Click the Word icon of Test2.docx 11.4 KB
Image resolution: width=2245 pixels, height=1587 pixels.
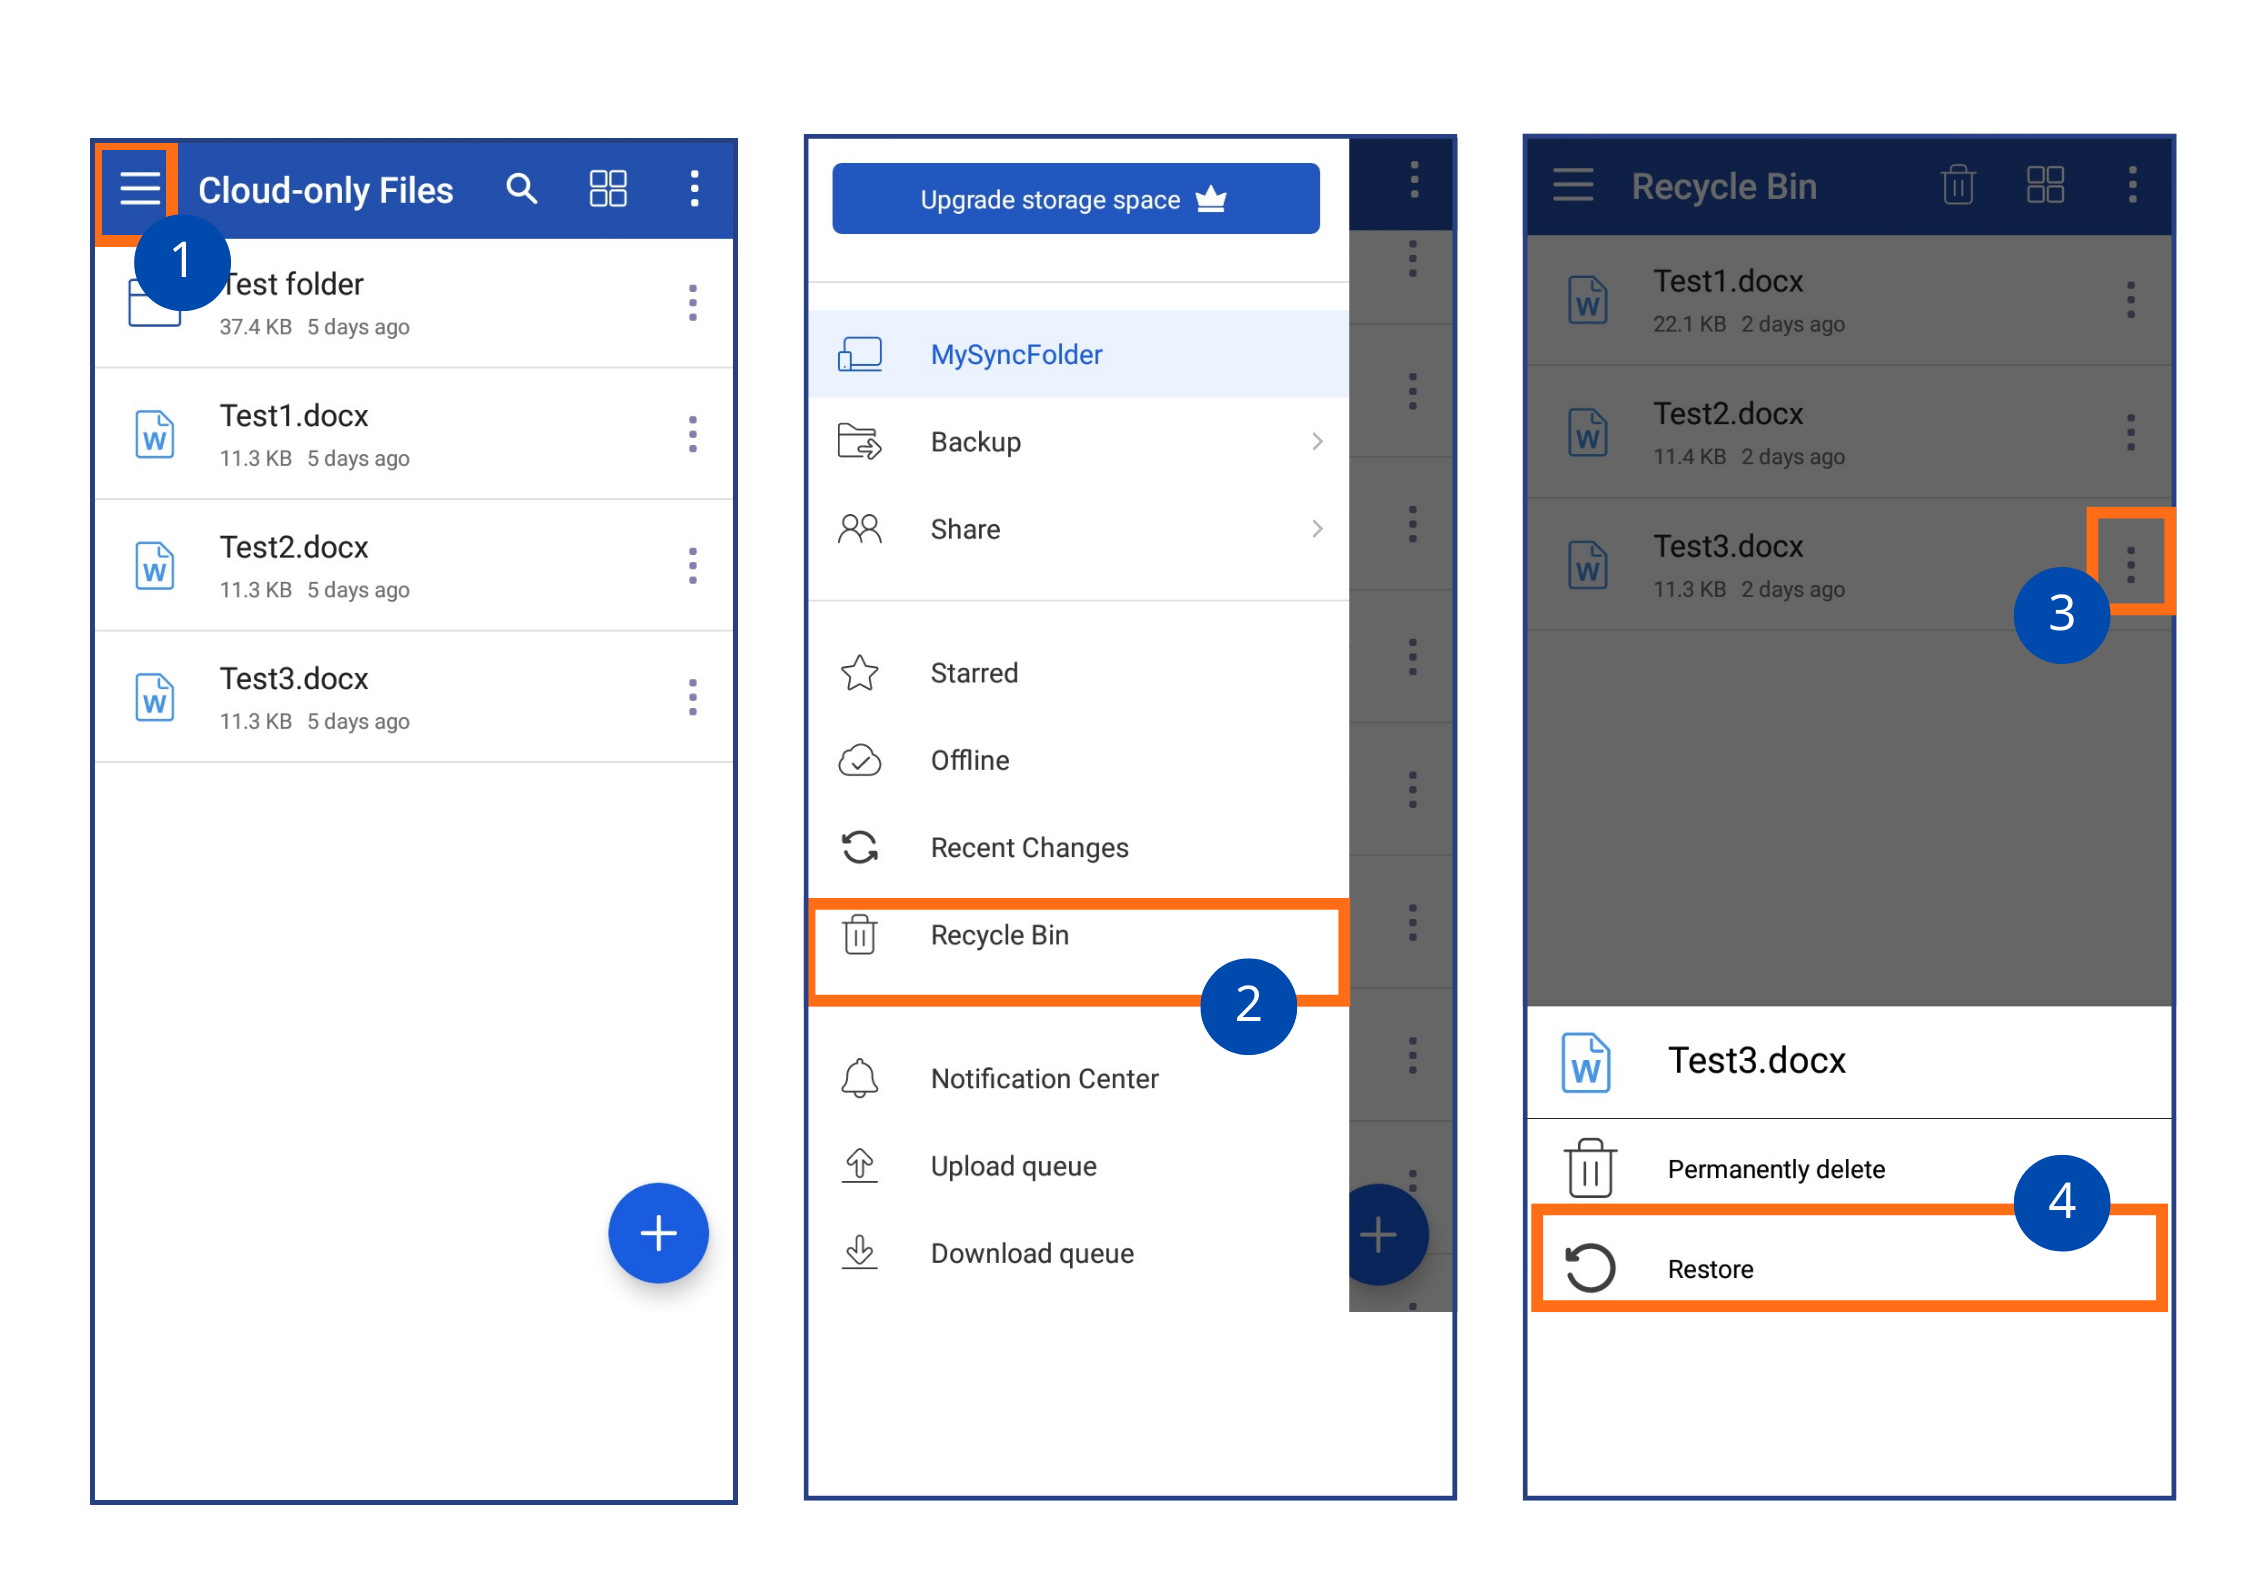pos(1588,433)
